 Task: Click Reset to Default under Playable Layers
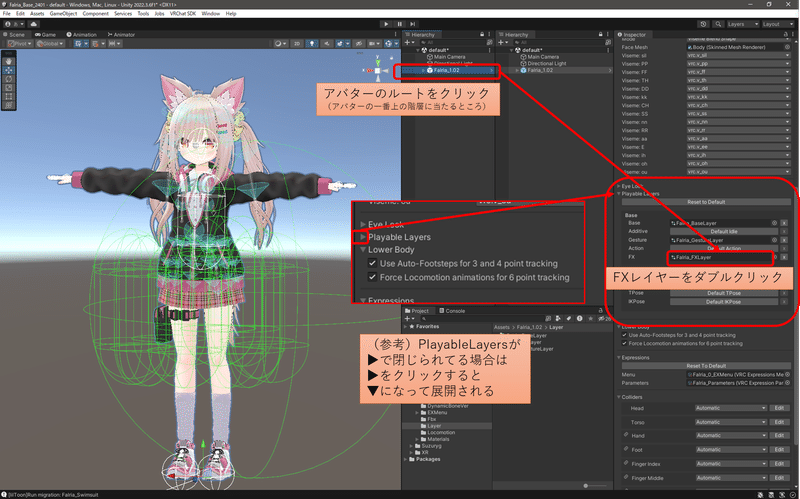(706, 202)
